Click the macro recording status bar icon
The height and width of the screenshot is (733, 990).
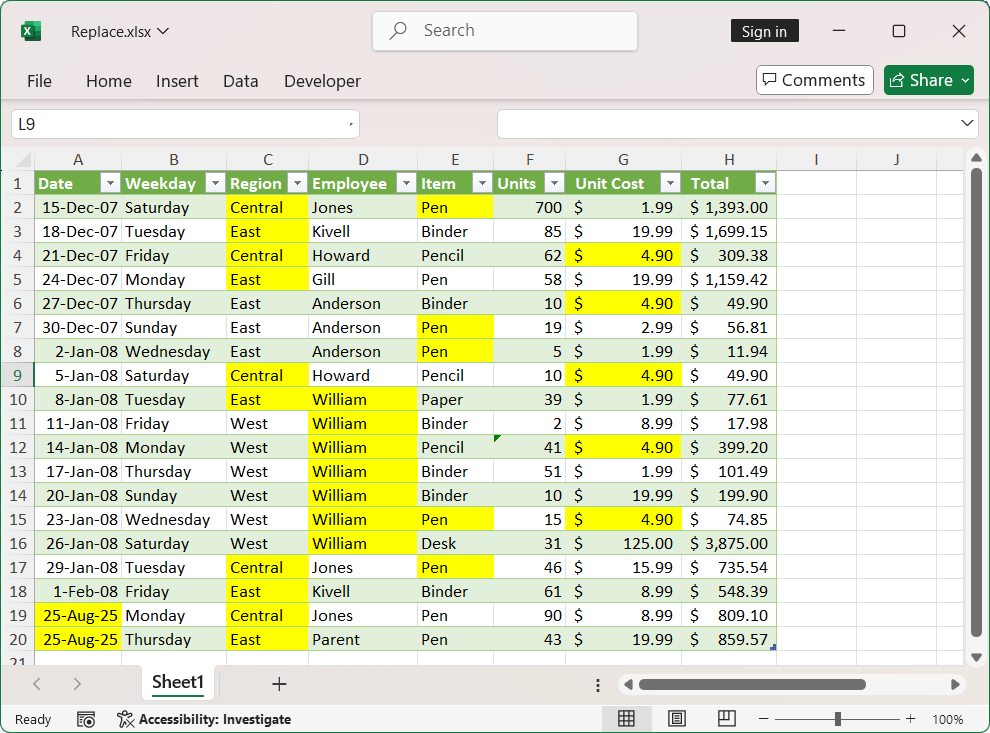pos(86,719)
